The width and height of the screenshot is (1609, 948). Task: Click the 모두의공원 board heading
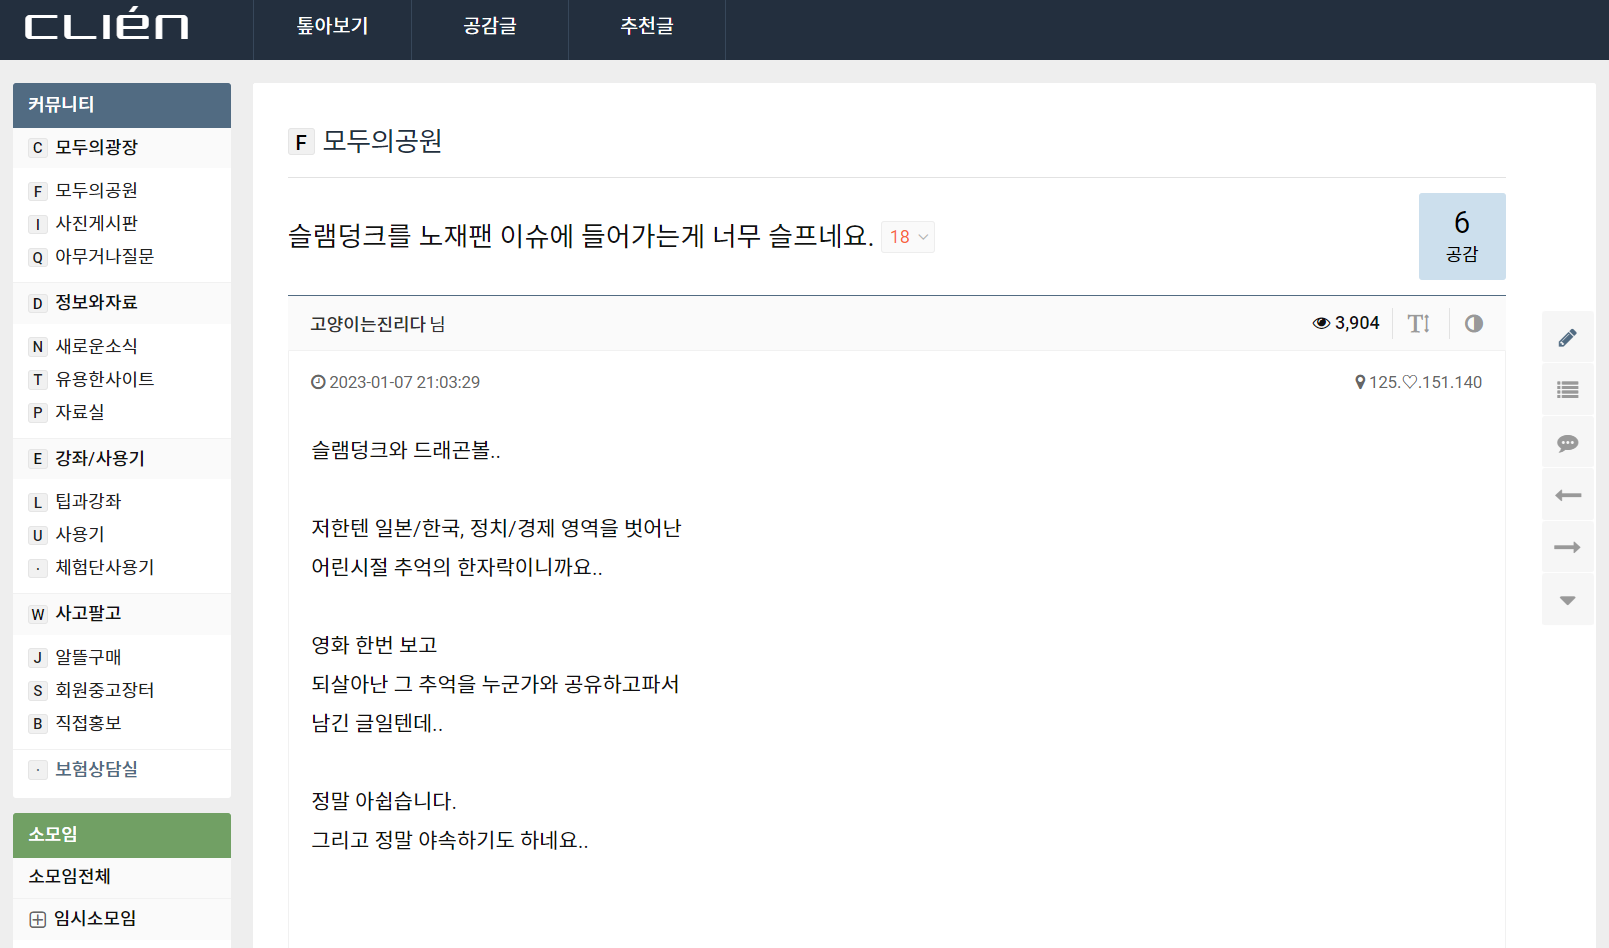click(x=382, y=141)
